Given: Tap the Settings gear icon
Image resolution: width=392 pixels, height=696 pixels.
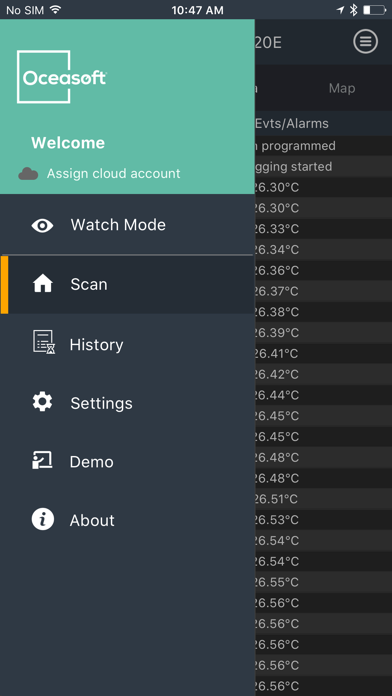Looking at the screenshot, I should pos(42,402).
